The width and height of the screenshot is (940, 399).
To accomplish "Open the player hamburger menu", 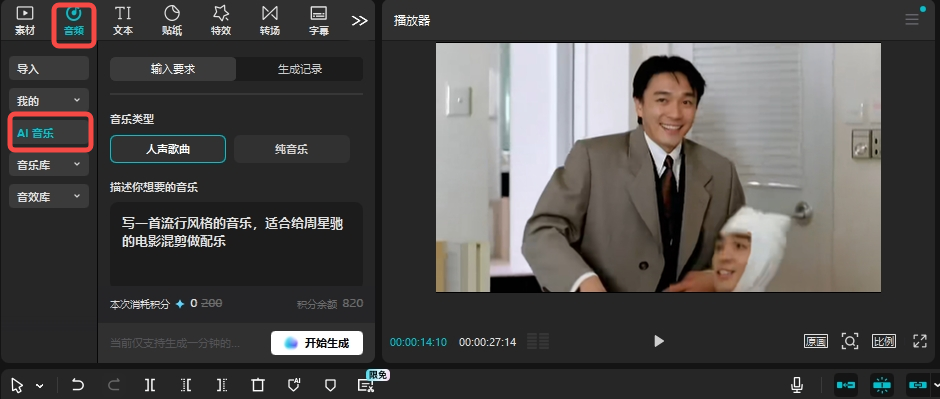I will click(x=912, y=20).
